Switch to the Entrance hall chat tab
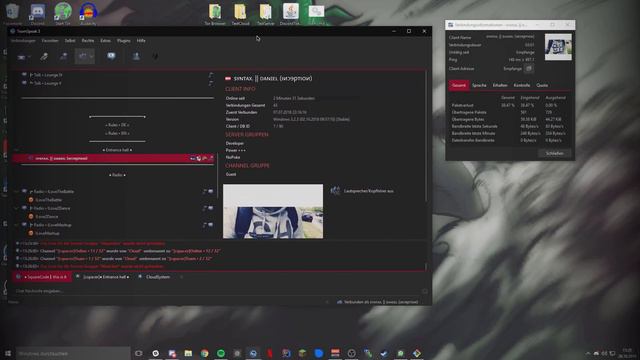The width and height of the screenshot is (640, 360). tap(102, 277)
